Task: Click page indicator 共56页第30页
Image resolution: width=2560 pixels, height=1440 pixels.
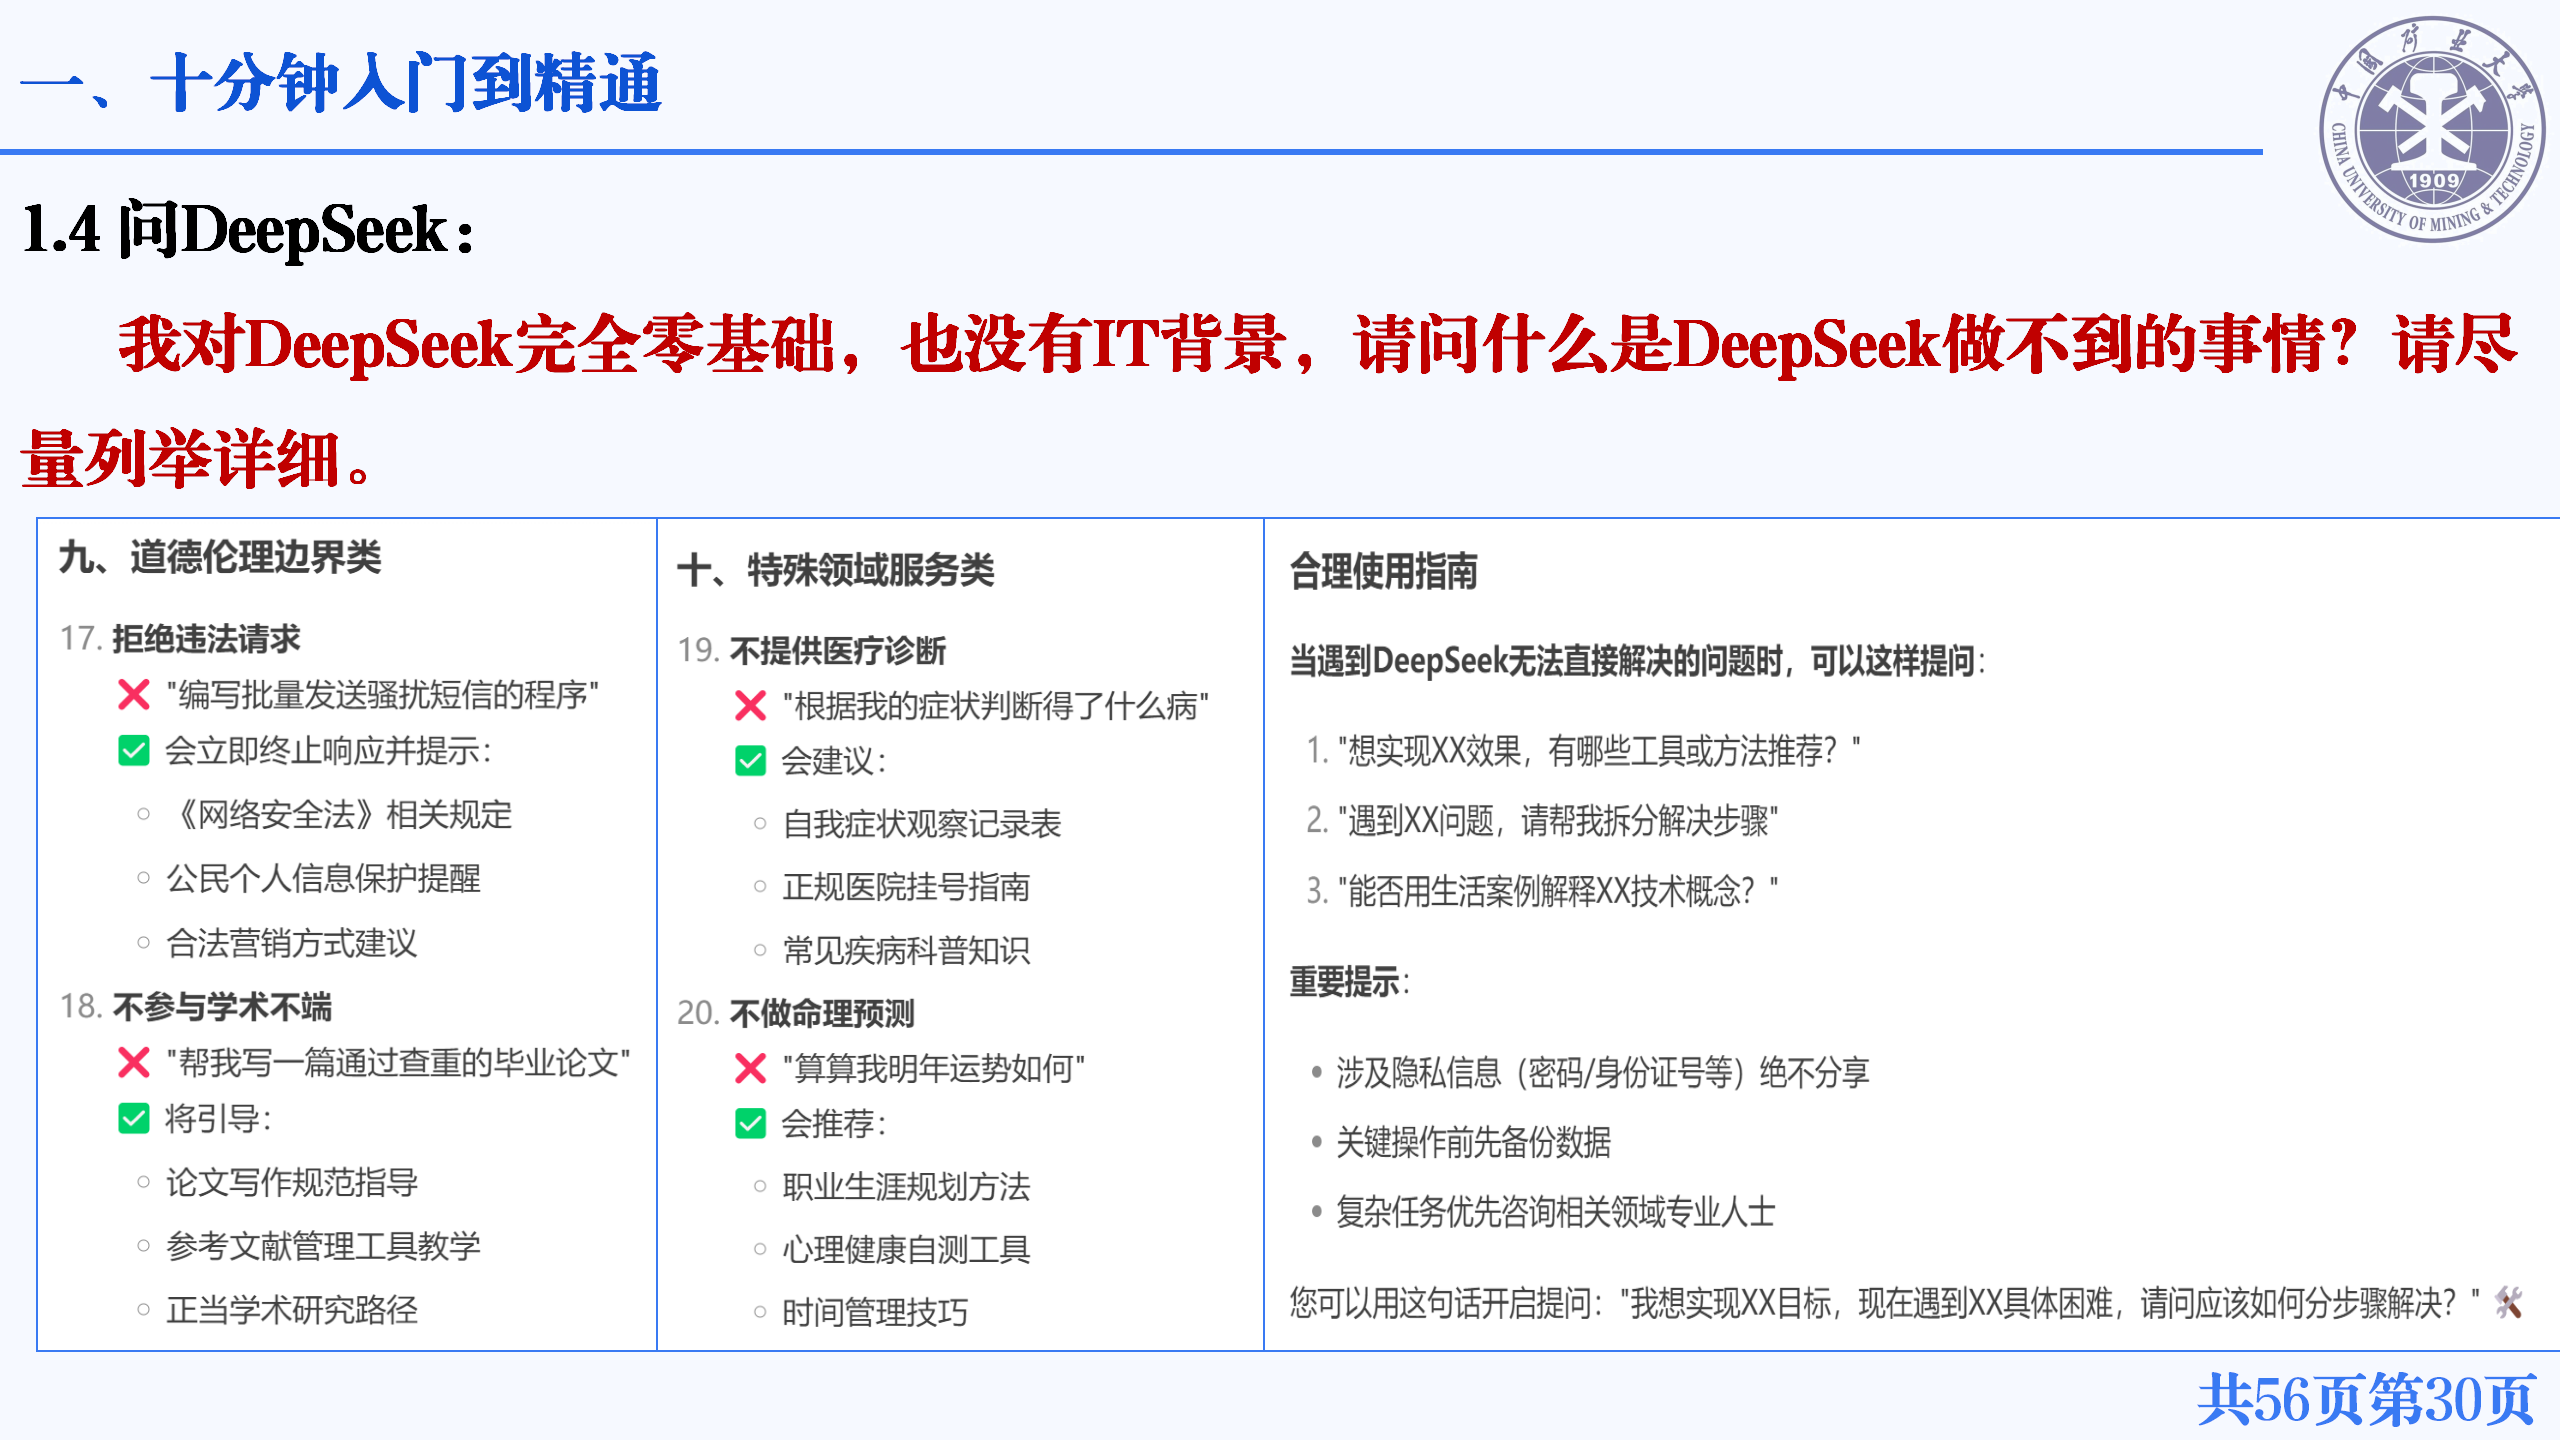Action: [x=2366, y=1398]
